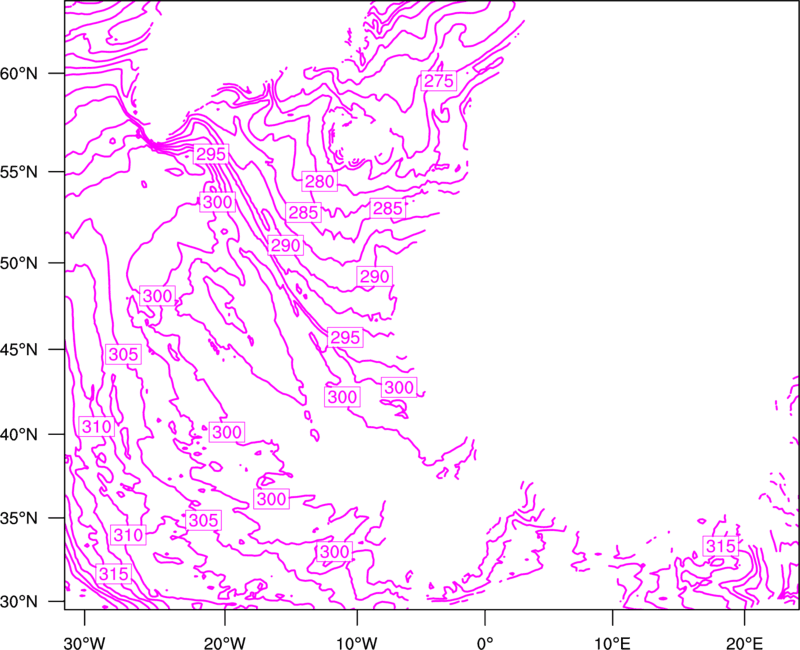Click the 55°N latitude axis label

coord(19,171)
